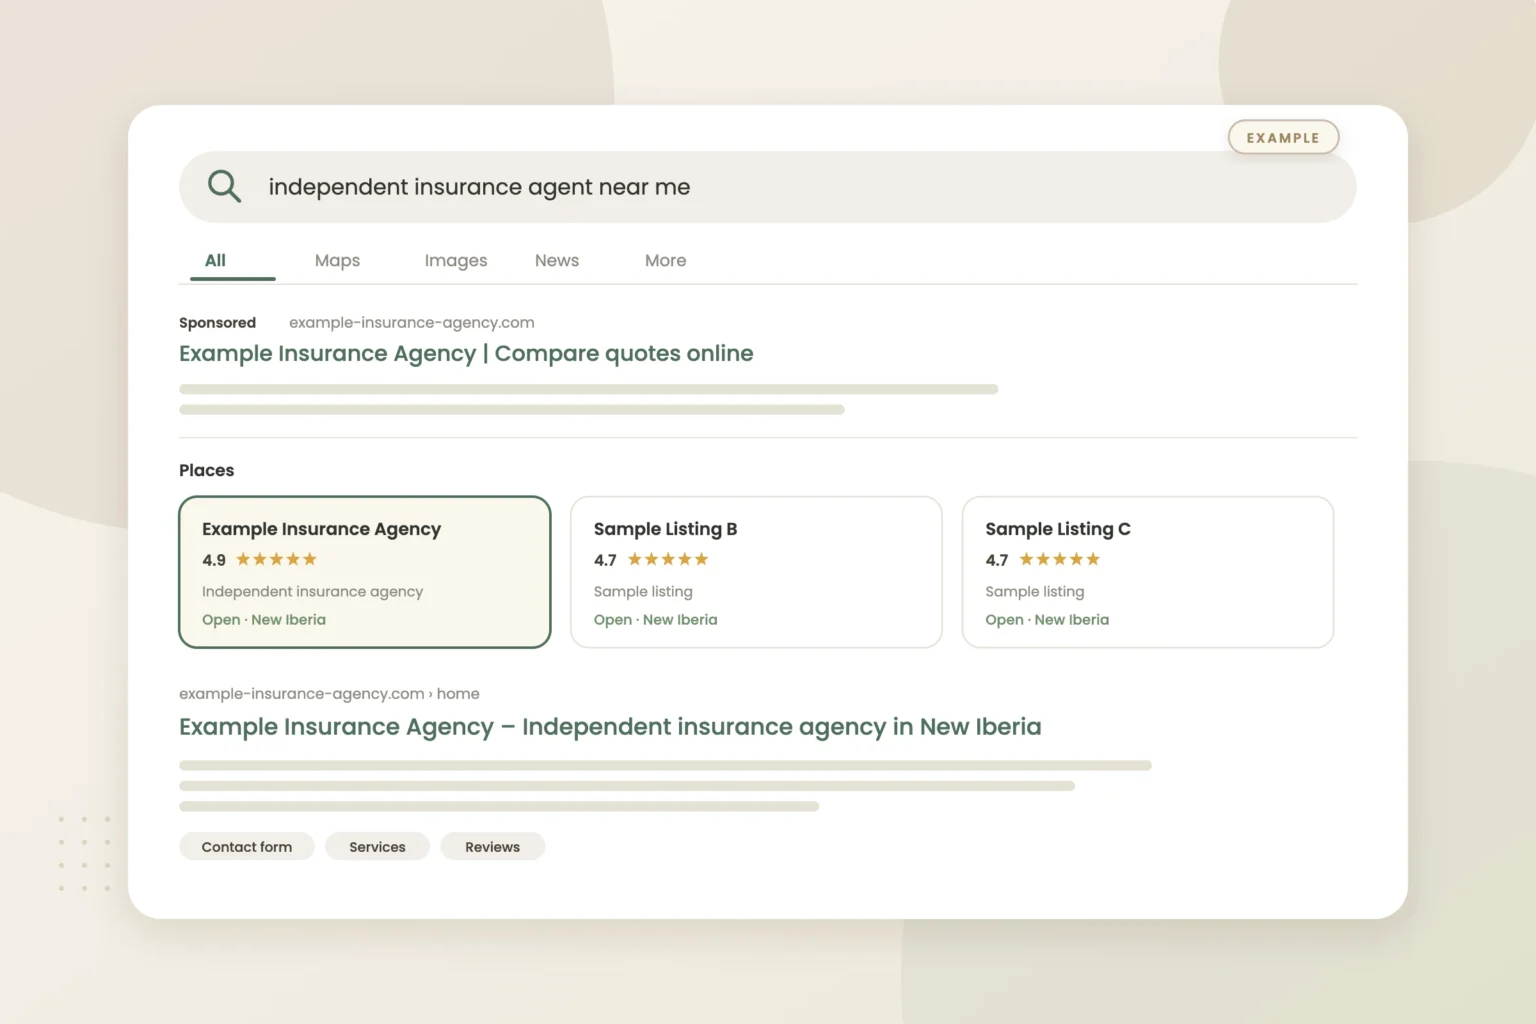Screen dimensions: 1536x1024
Task: Click the 4.9 star rating for Example Insurance Agency
Action: (x=259, y=559)
